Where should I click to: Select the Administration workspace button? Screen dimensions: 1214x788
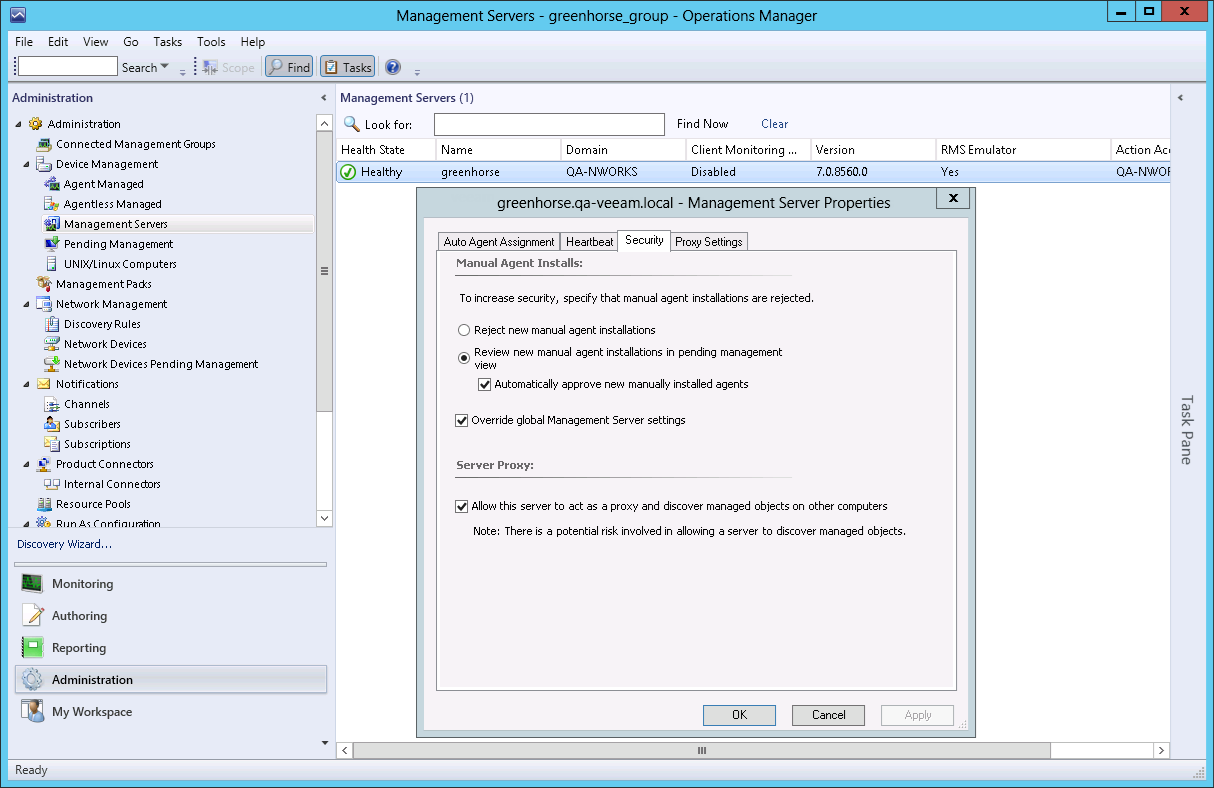171,679
